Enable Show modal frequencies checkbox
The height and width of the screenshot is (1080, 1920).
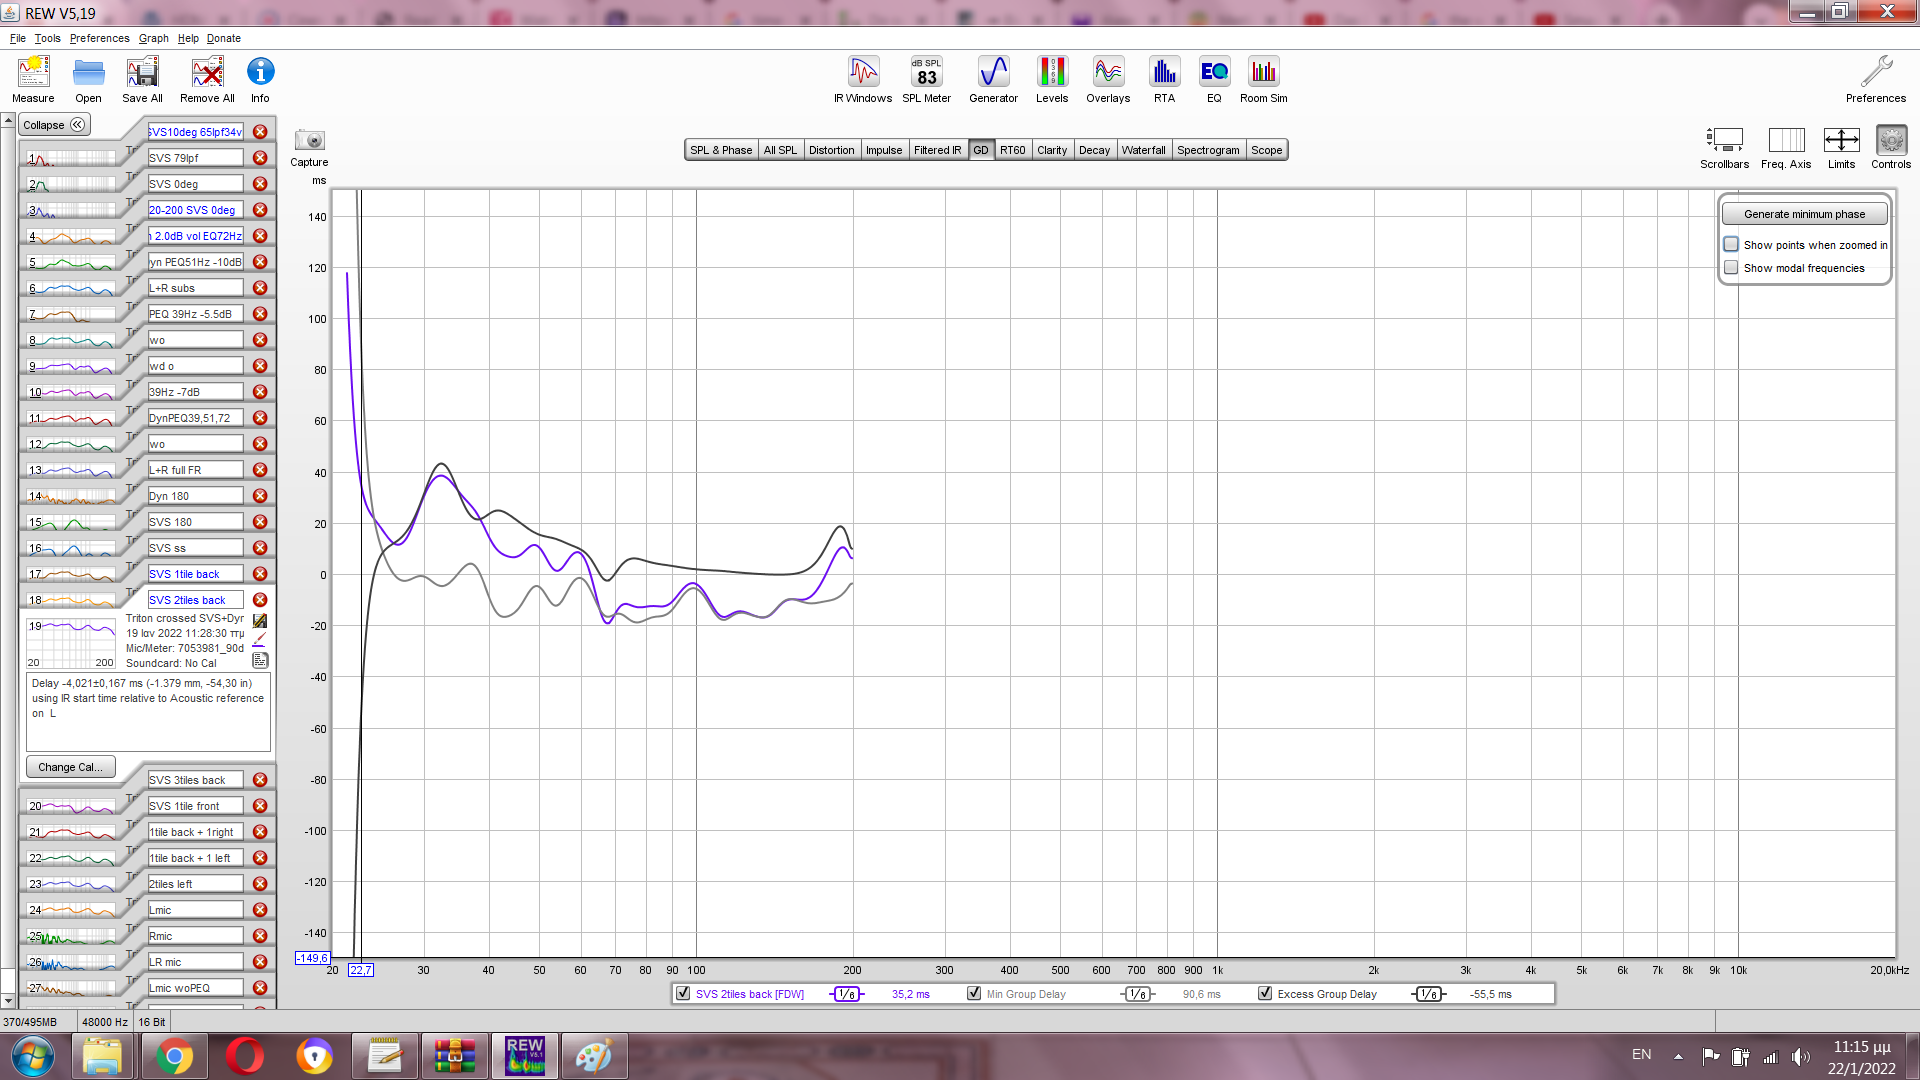click(x=1731, y=268)
